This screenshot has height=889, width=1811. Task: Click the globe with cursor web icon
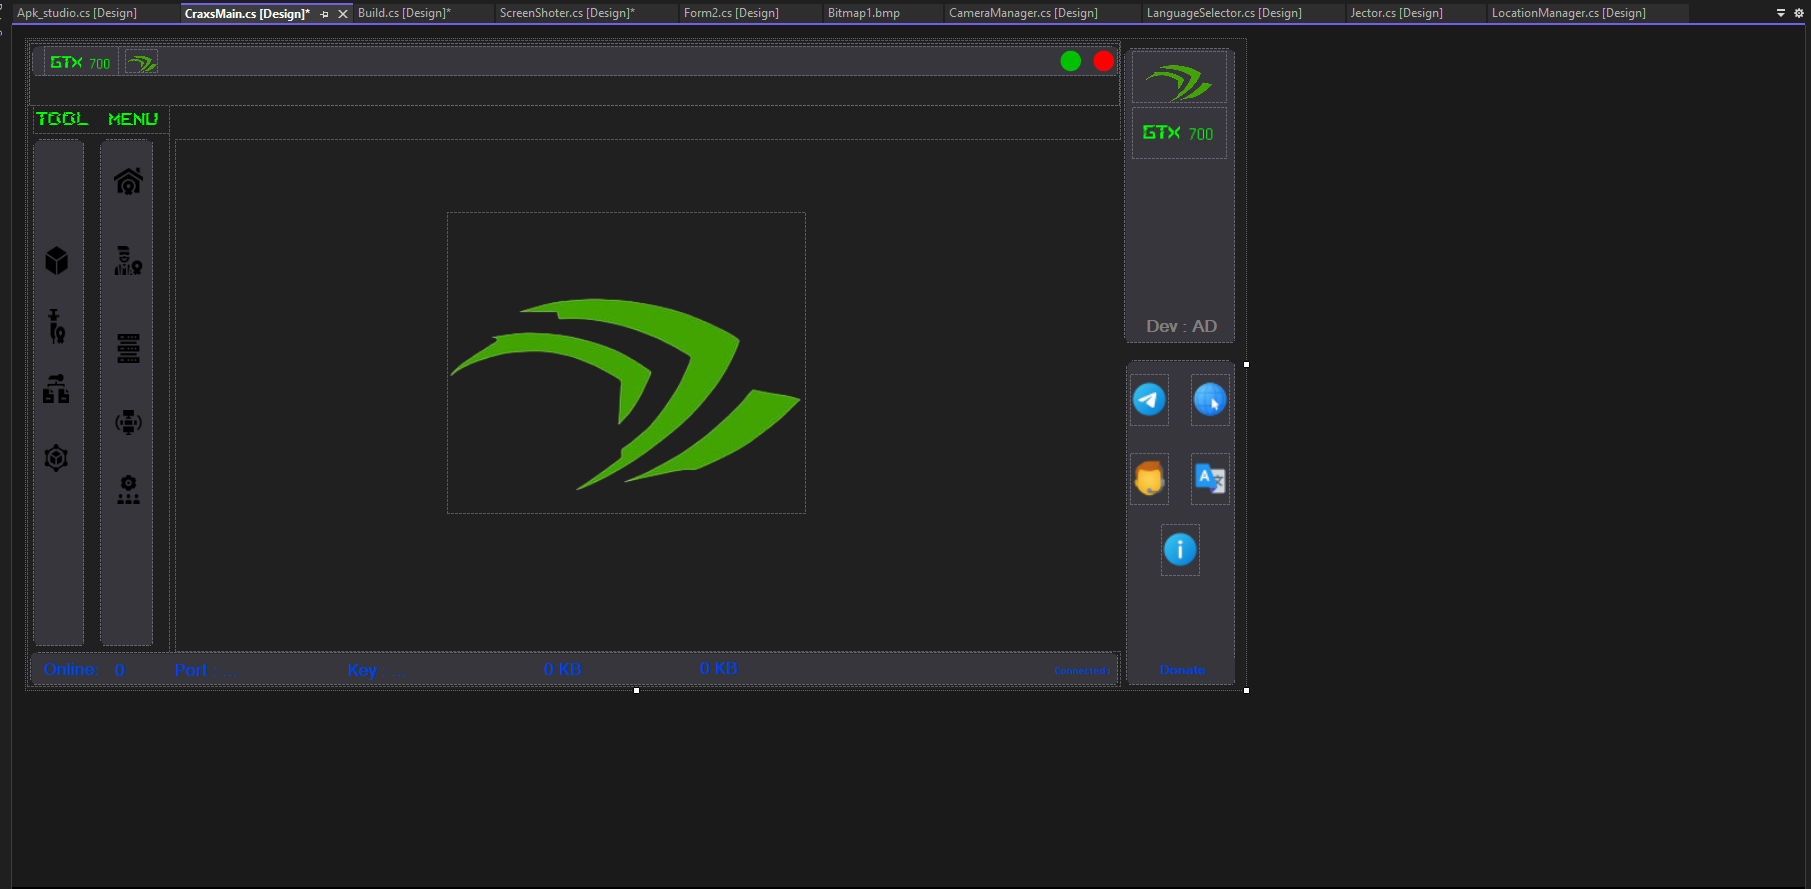pos(1210,400)
